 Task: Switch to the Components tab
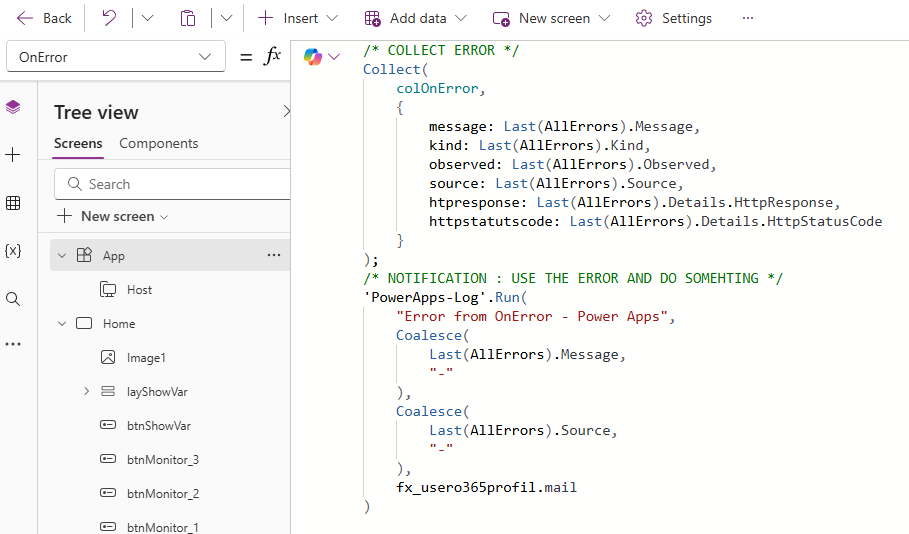[x=159, y=144]
